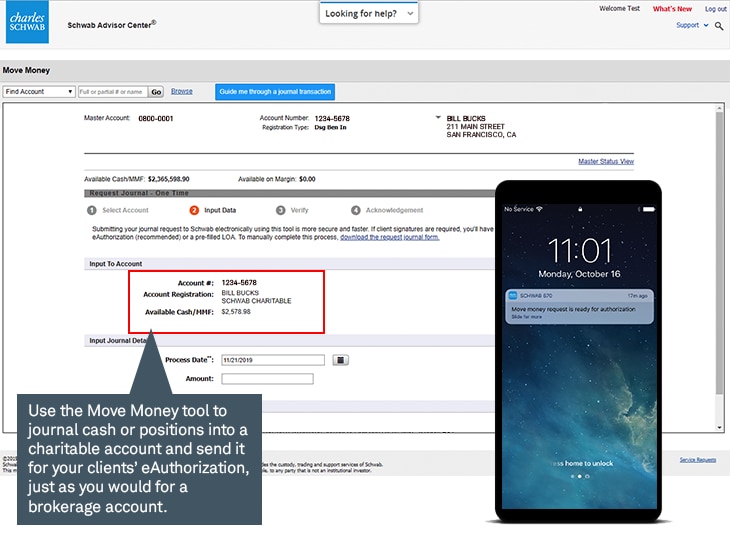Open the Process Date calendar picker
The image size is (730, 538).
pos(340,360)
